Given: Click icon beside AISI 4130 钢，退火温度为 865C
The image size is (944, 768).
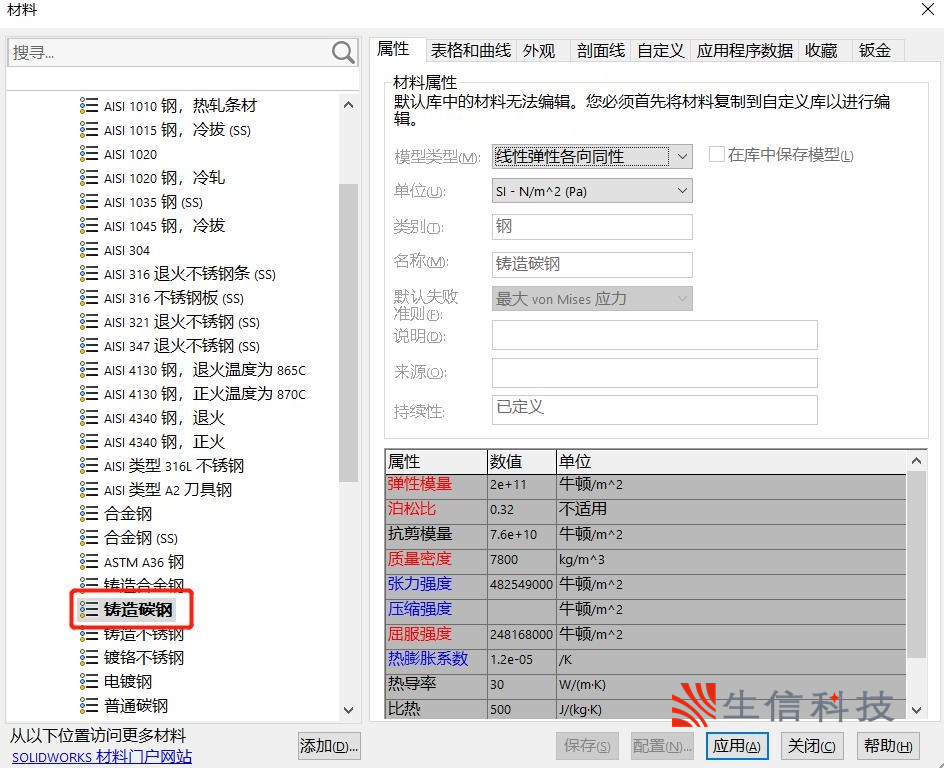Looking at the screenshot, I should pos(88,370).
